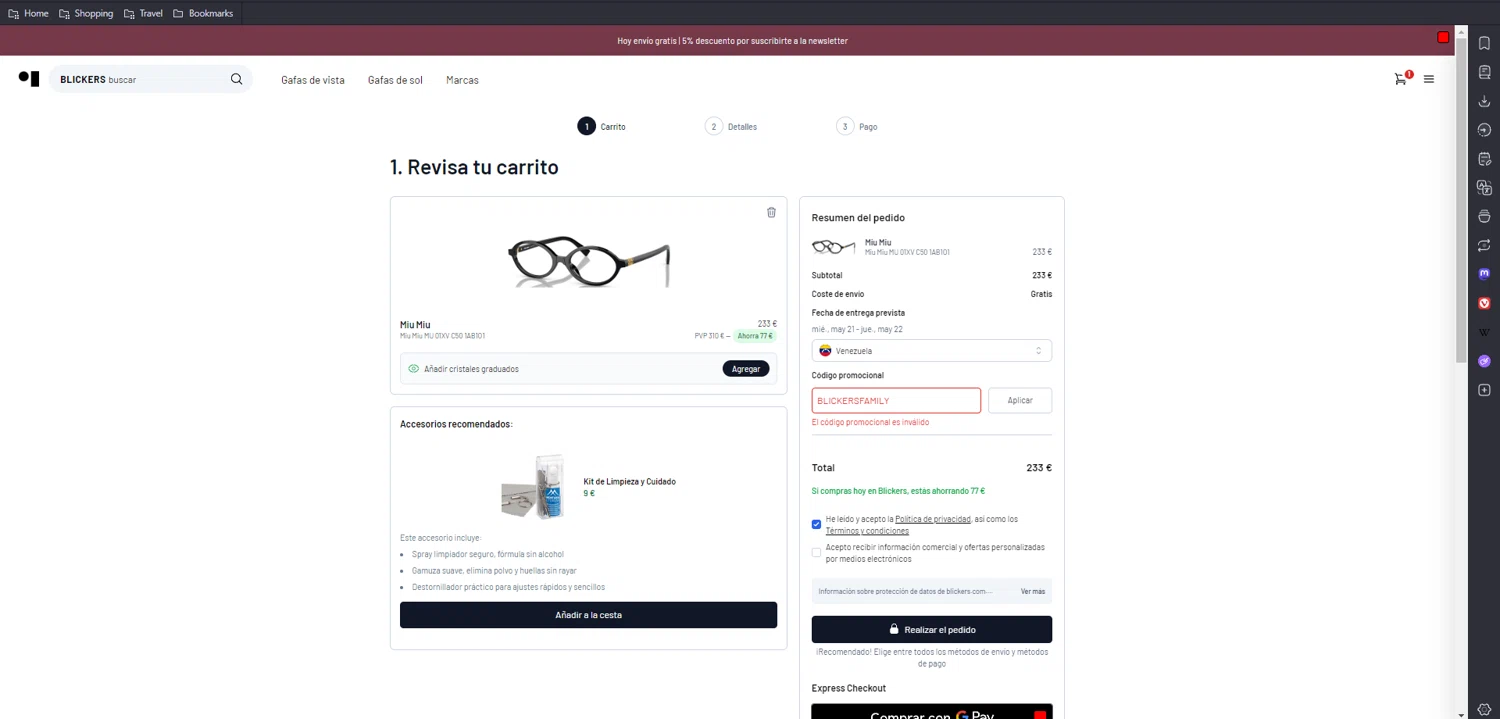Open the Windows panel icon in sidebar
Image resolution: width=1500 pixels, height=719 pixels.
pos(1485,216)
